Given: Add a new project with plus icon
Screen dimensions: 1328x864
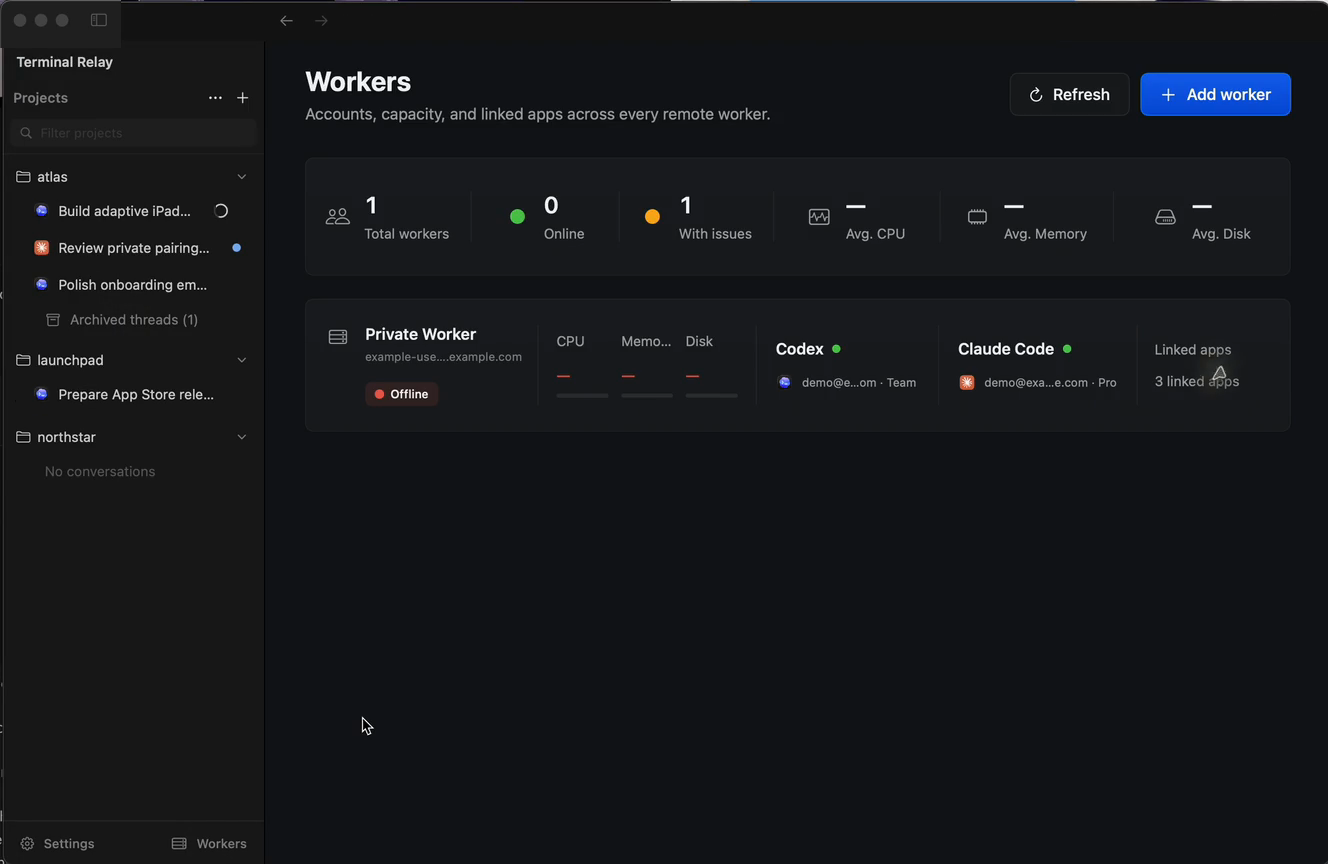Looking at the screenshot, I should point(242,98).
